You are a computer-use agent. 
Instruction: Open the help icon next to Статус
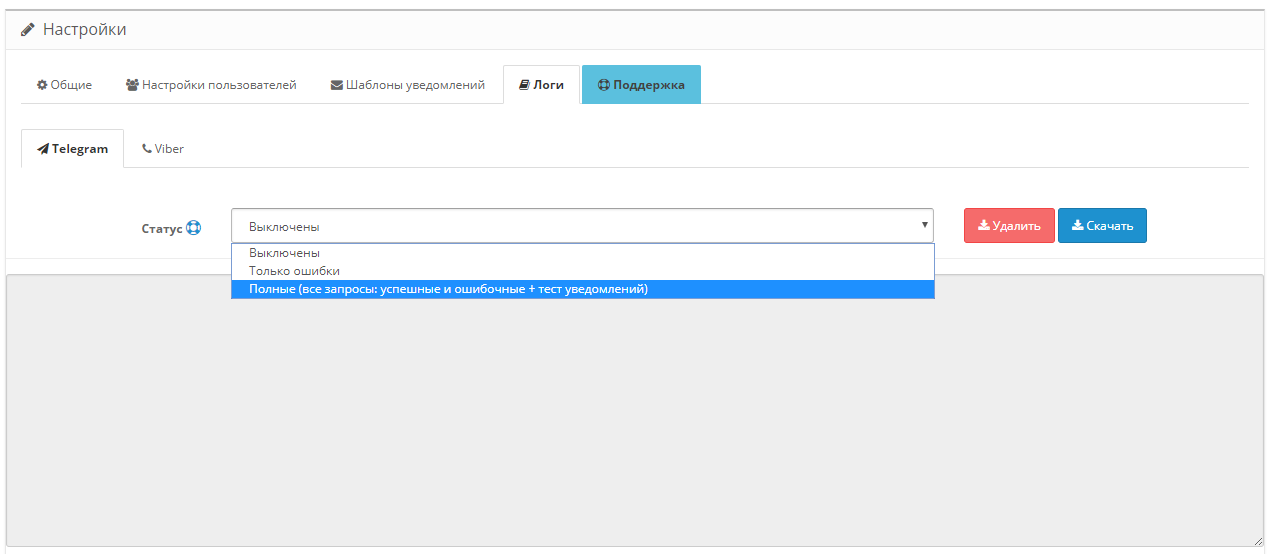click(194, 228)
